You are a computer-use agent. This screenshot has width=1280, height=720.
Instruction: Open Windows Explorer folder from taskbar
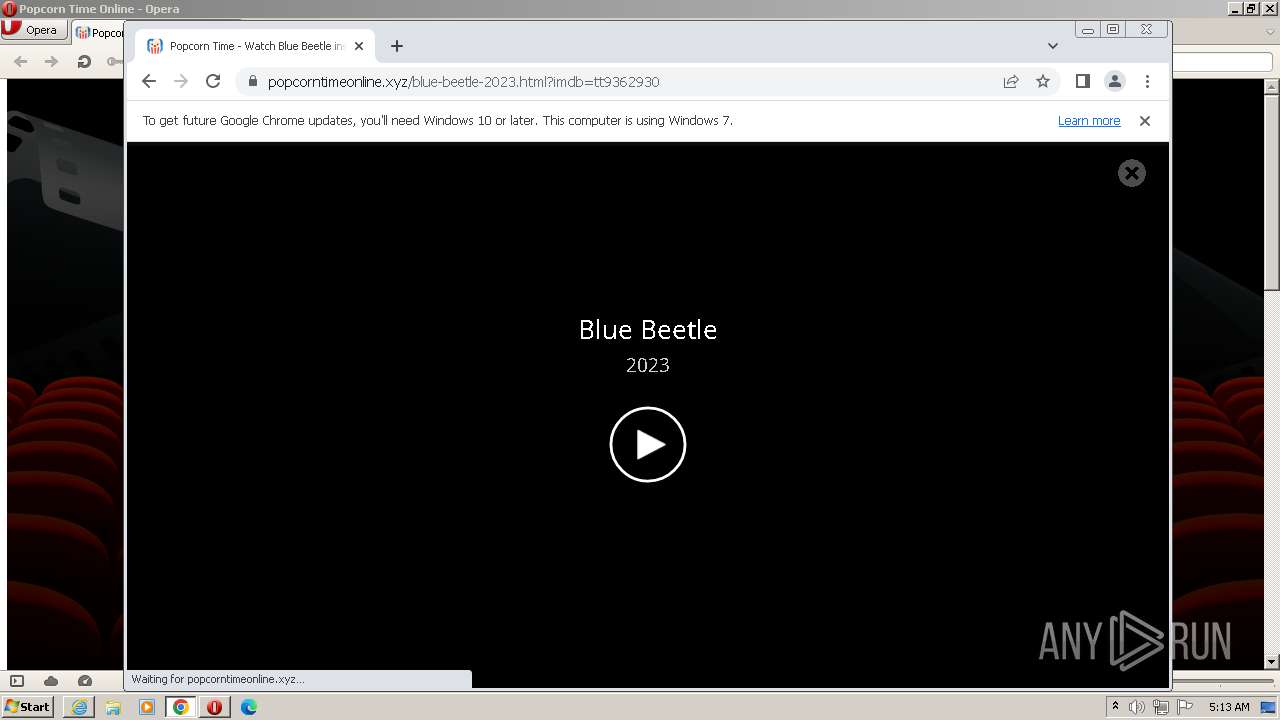click(113, 707)
